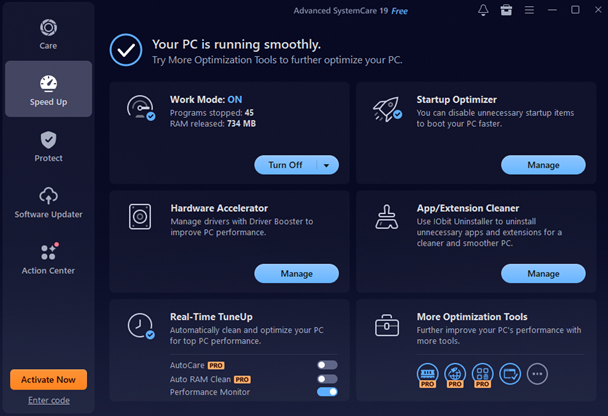Enable the Auto RAM Clean toggle

coord(327,379)
